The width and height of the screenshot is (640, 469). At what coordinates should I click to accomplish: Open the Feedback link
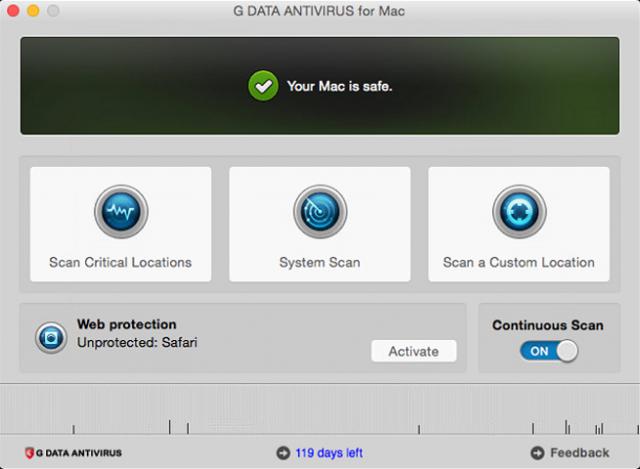pyautogui.click(x=580, y=453)
